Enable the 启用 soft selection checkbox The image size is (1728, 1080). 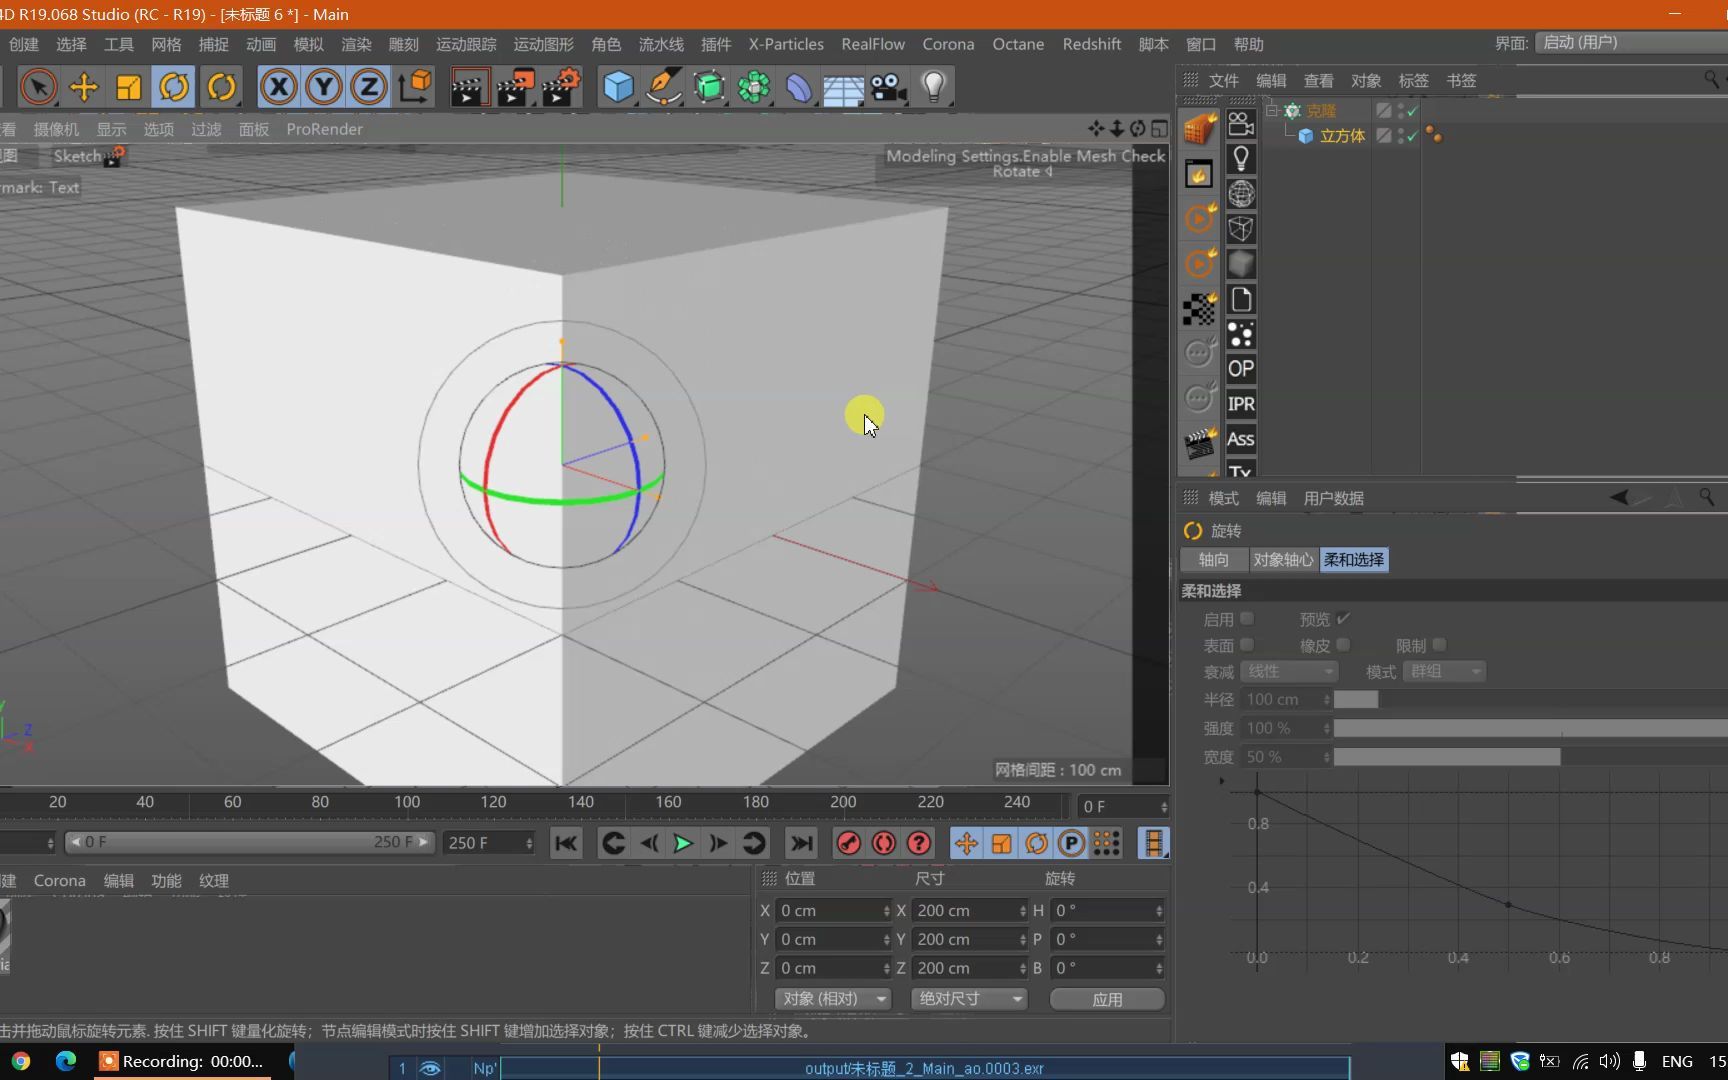[1247, 619]
